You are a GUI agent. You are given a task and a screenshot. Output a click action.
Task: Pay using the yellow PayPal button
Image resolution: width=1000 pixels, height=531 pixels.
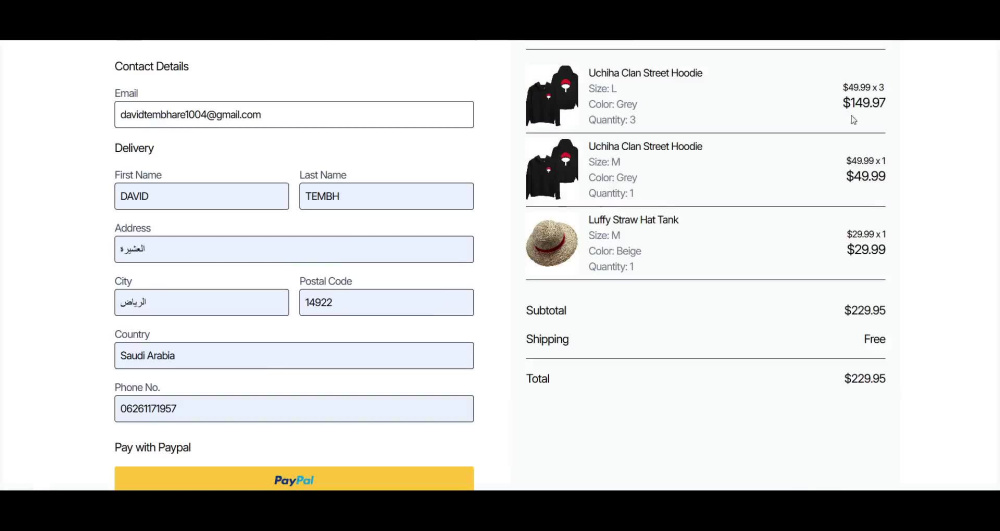[x=294, y=479]
